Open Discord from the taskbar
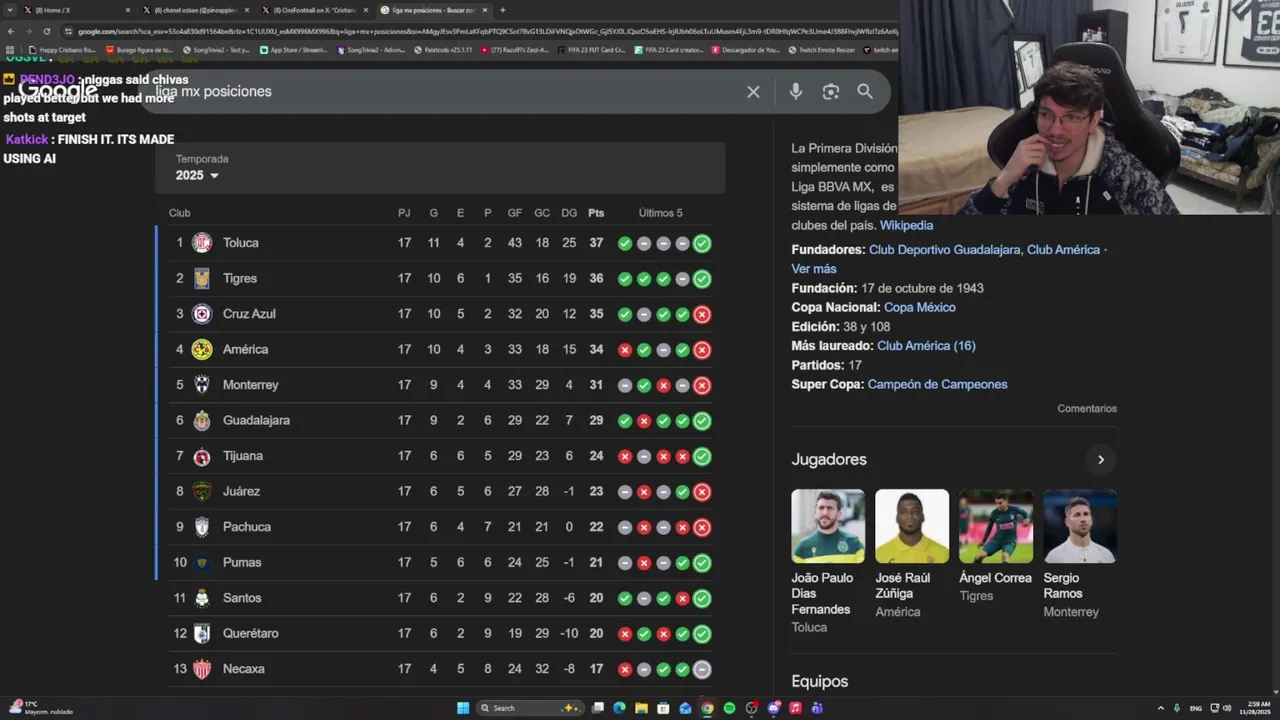The height and width of the screenshot is (720, 1280). 773,708
